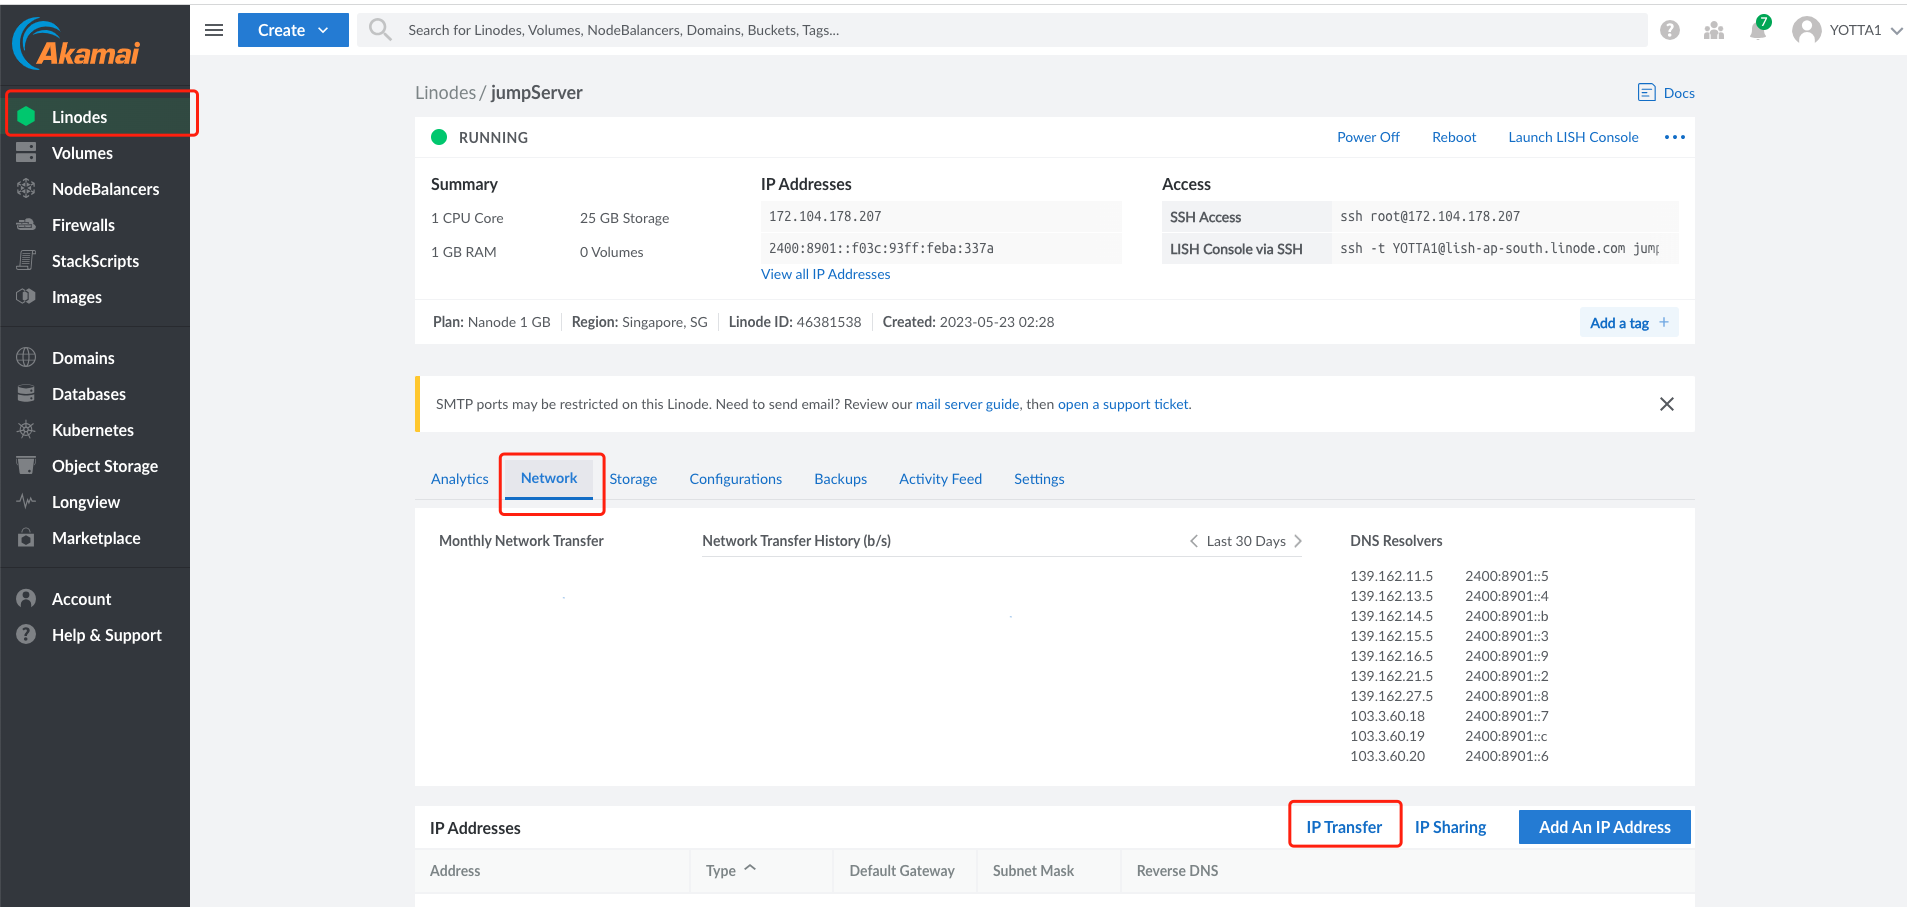Image resolution: width=1907 pixels, height=907 pixels.
Task: Dismiss the SMTP ports notice
Action: [x=1666, y=404]
